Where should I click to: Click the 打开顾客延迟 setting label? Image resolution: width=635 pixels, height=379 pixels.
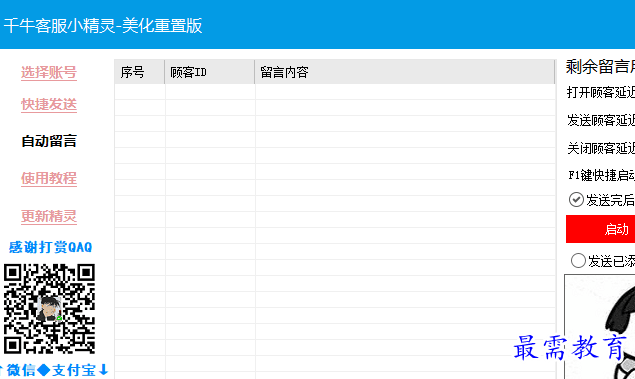click(601, 92)
